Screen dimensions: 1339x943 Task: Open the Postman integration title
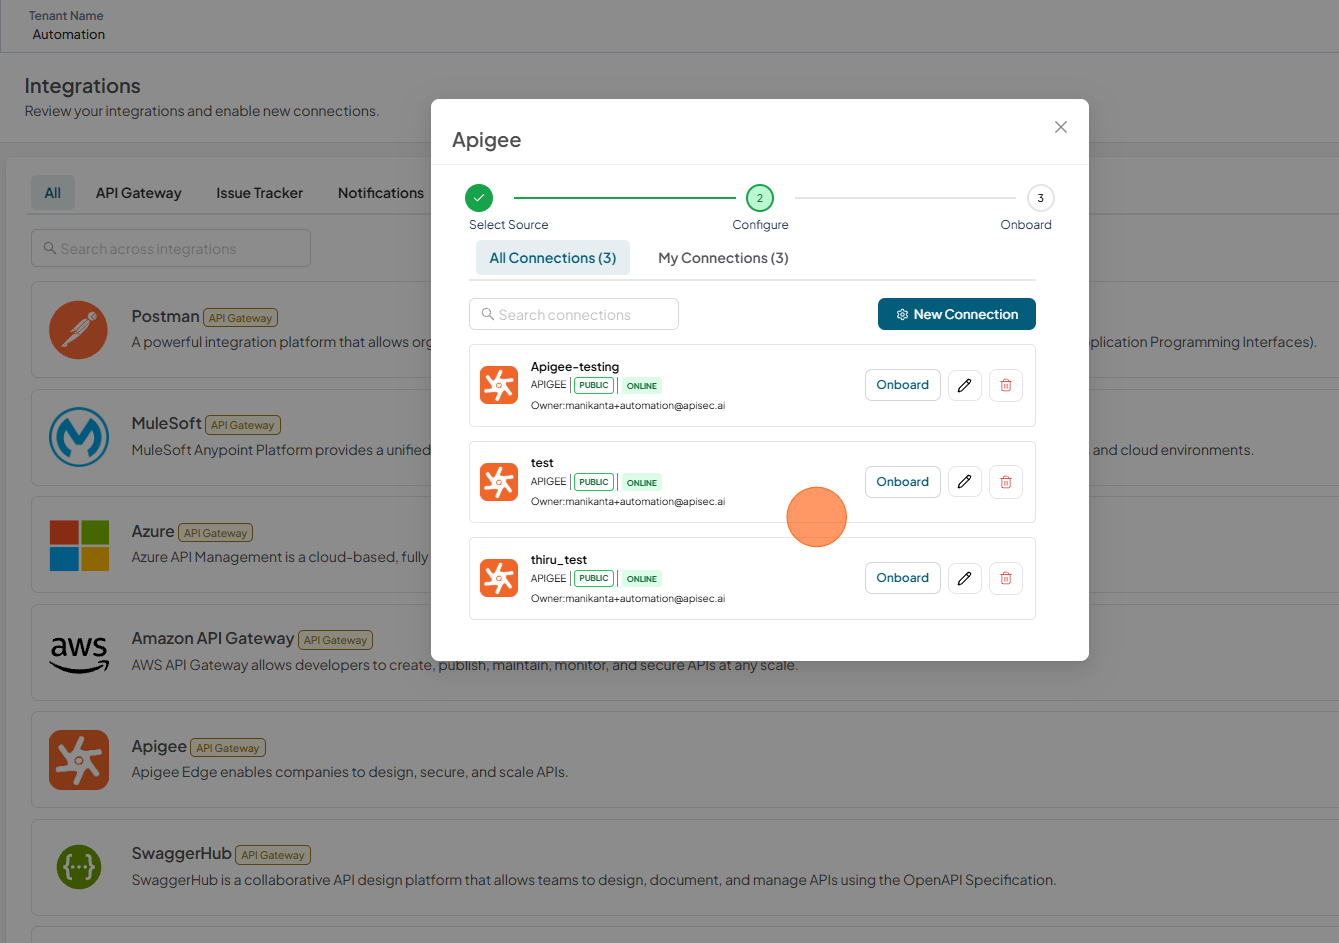pyautogui.click(x=165, y=316)
